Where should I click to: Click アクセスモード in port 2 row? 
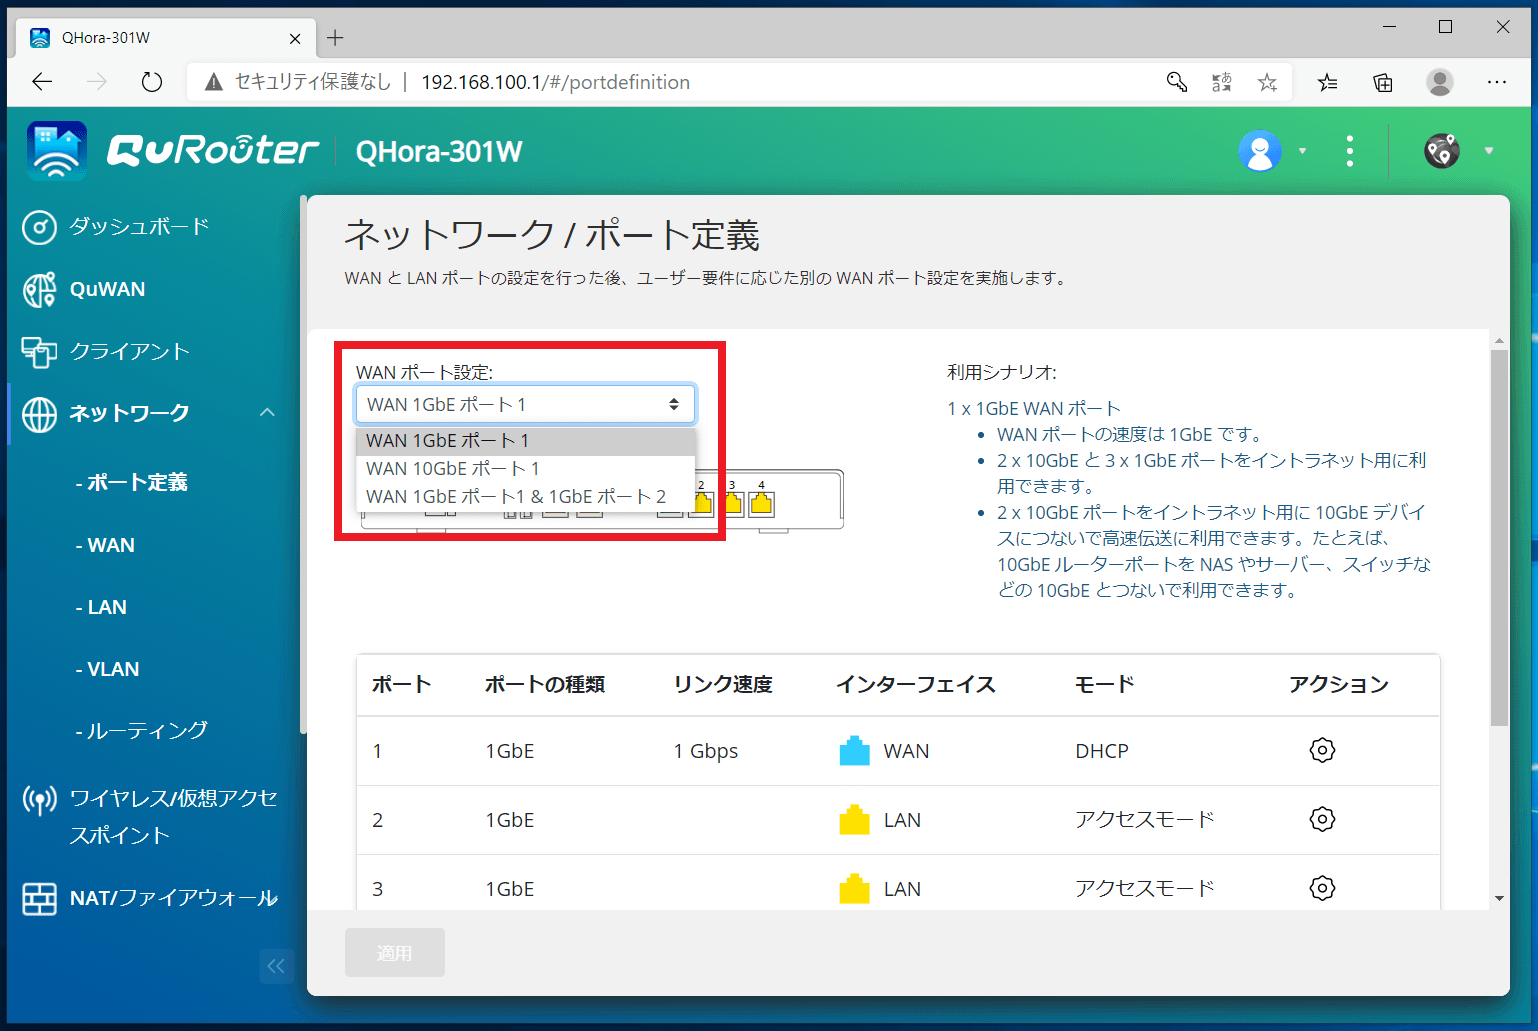click(1145, 820)
